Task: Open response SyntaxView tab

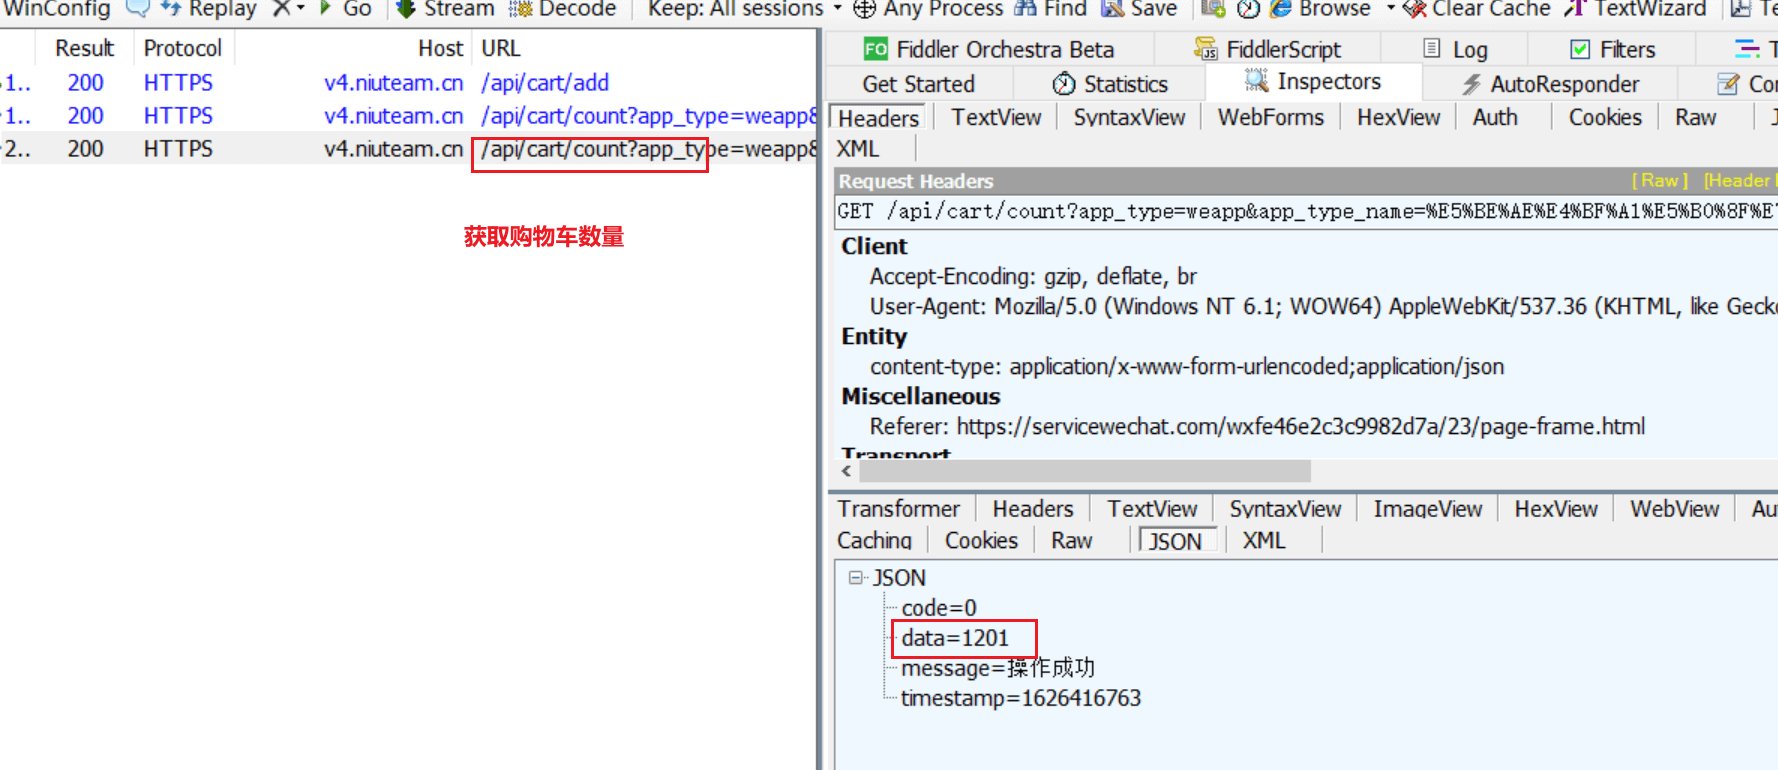Action: pos(1285,509)
